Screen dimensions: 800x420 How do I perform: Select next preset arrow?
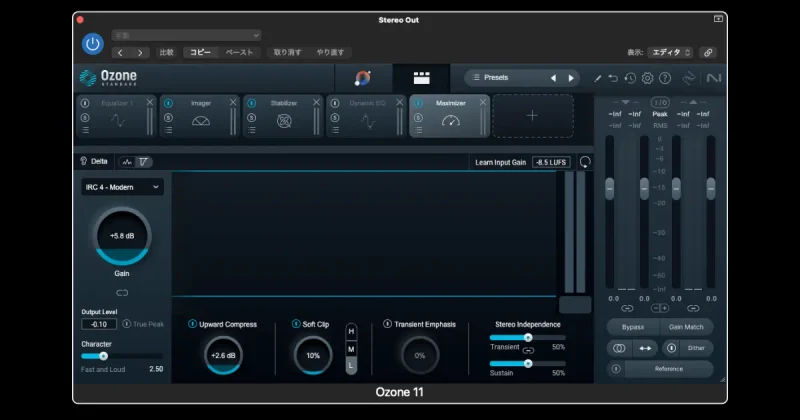coord(571,78)
